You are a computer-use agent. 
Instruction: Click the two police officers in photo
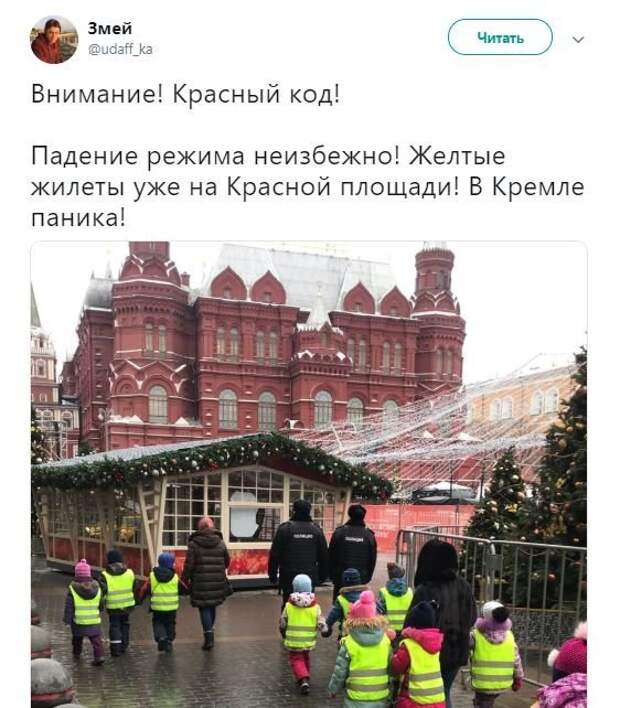click(x=322, y=549)
